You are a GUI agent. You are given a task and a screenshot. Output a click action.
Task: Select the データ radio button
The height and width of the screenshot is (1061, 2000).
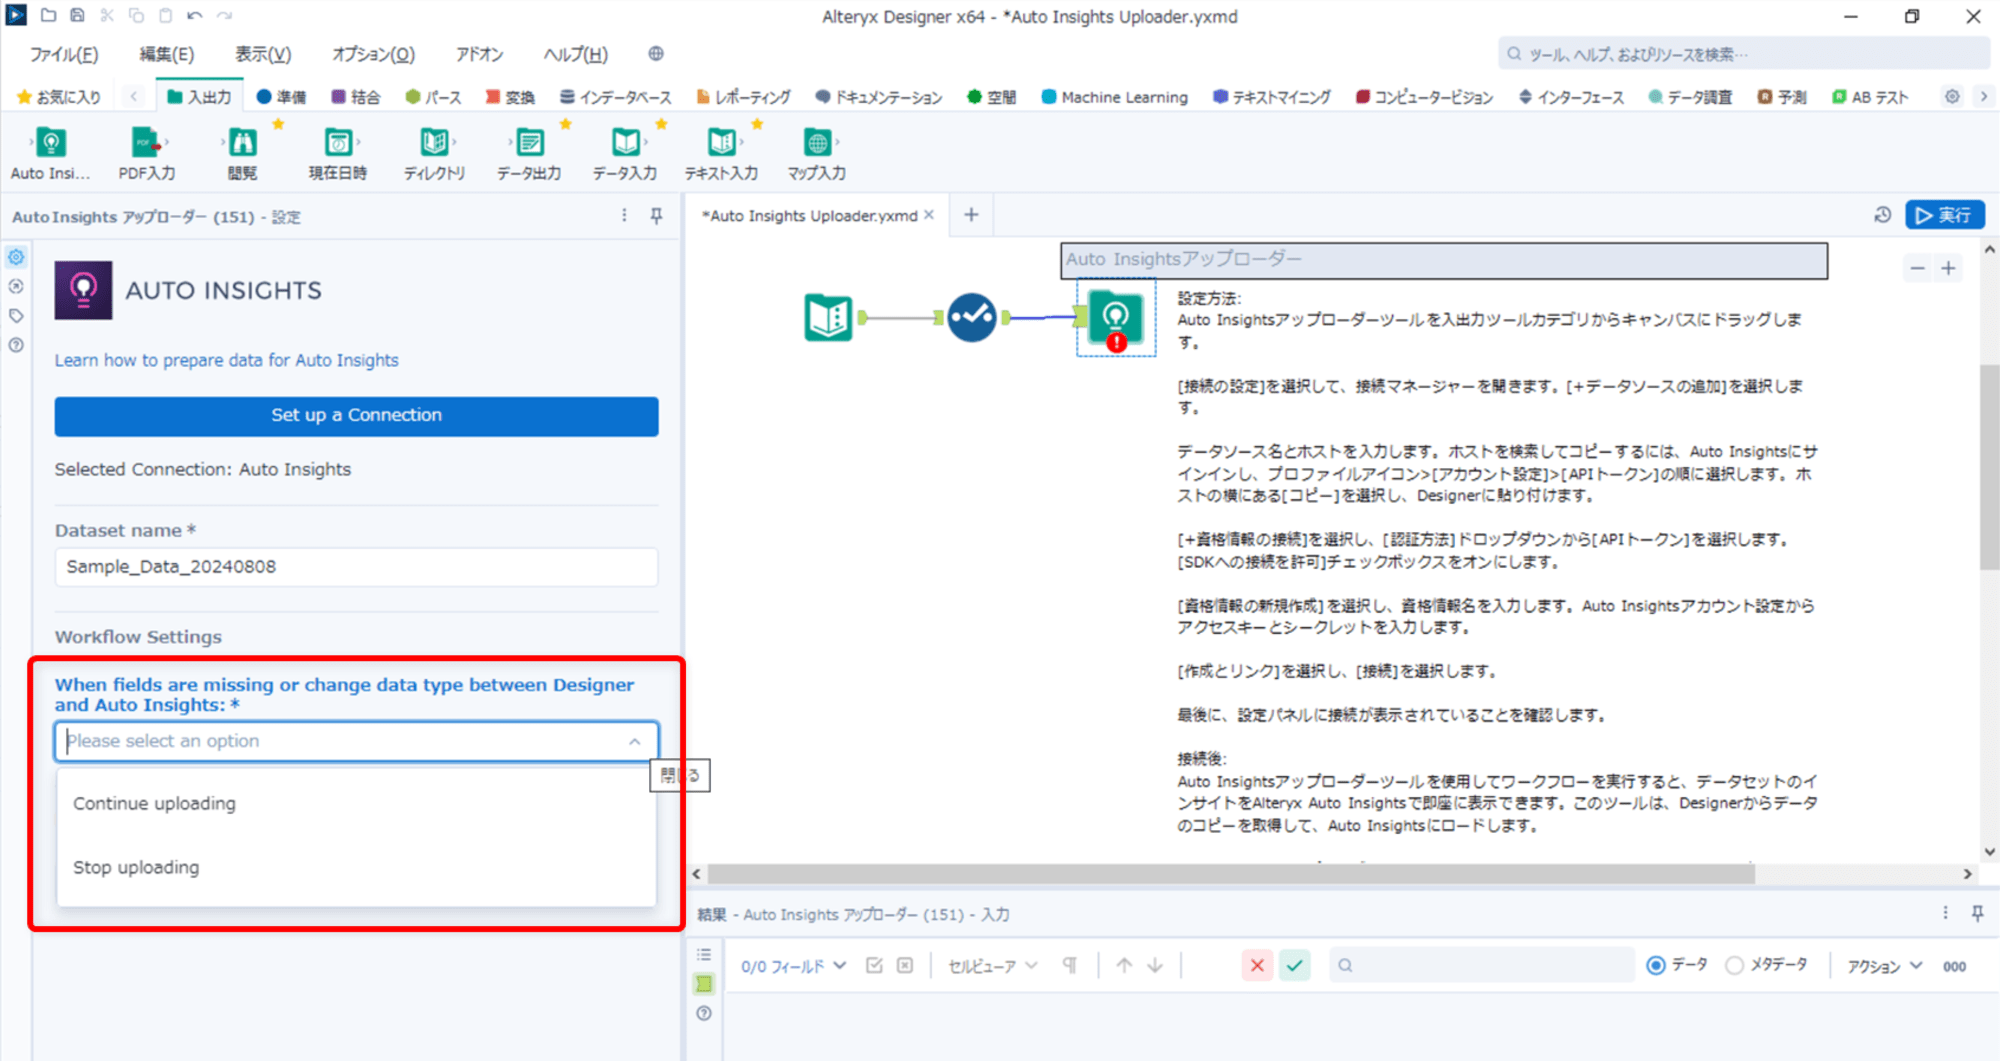[1656, 965]
